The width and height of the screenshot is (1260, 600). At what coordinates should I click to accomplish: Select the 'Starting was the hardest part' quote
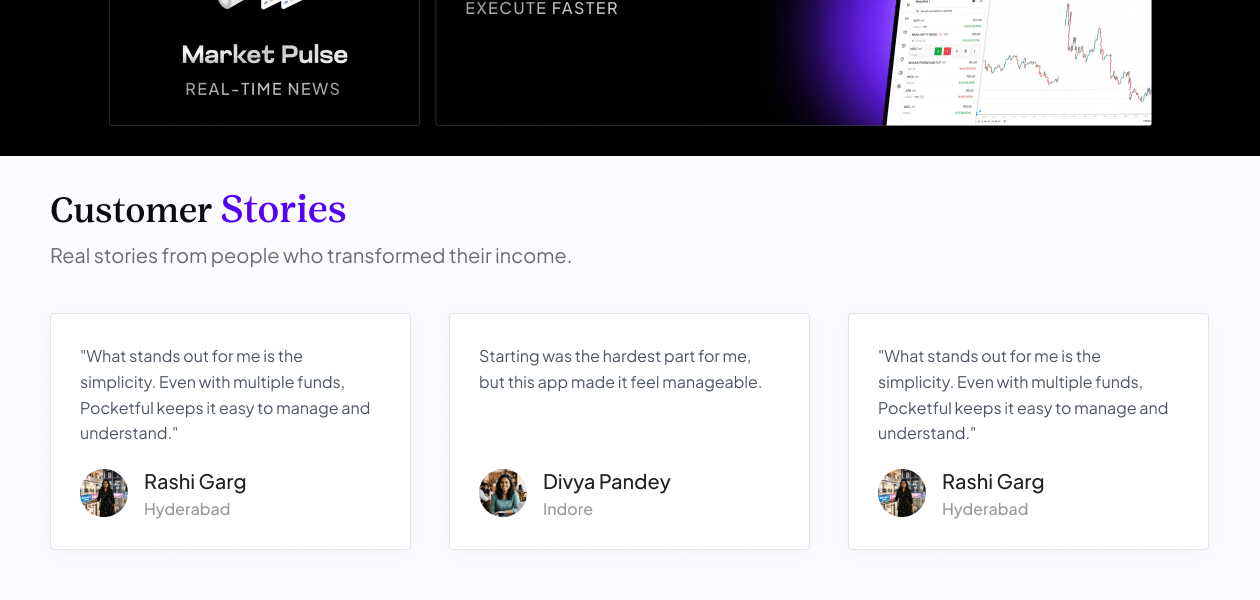click(x=620, y=369)
